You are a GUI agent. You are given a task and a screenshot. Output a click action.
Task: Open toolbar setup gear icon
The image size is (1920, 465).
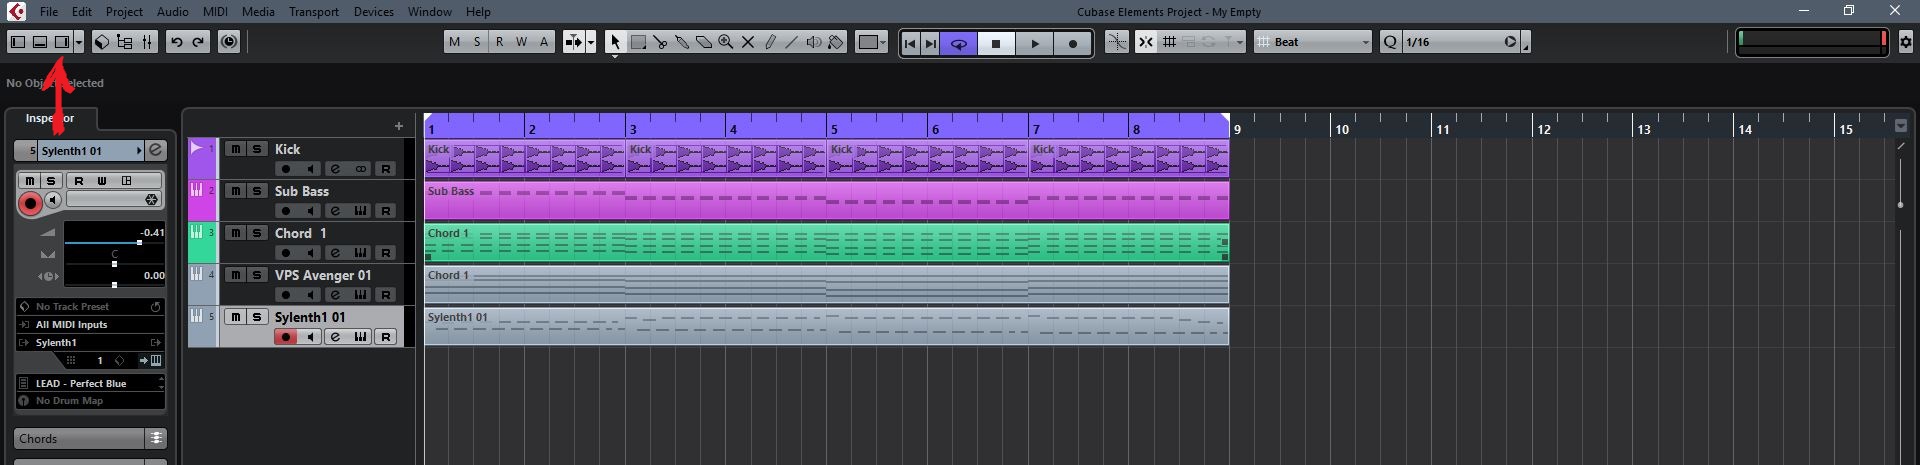pos(1905,42)
